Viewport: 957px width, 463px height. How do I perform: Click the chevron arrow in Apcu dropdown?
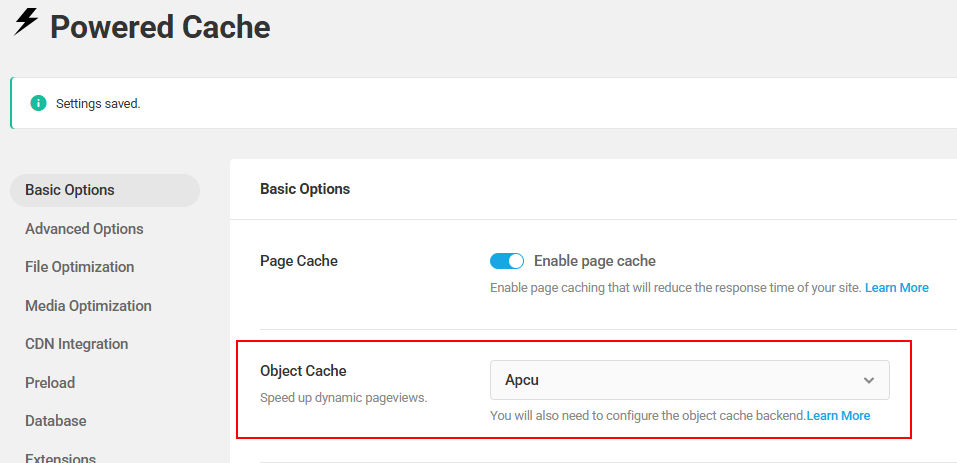869,381
